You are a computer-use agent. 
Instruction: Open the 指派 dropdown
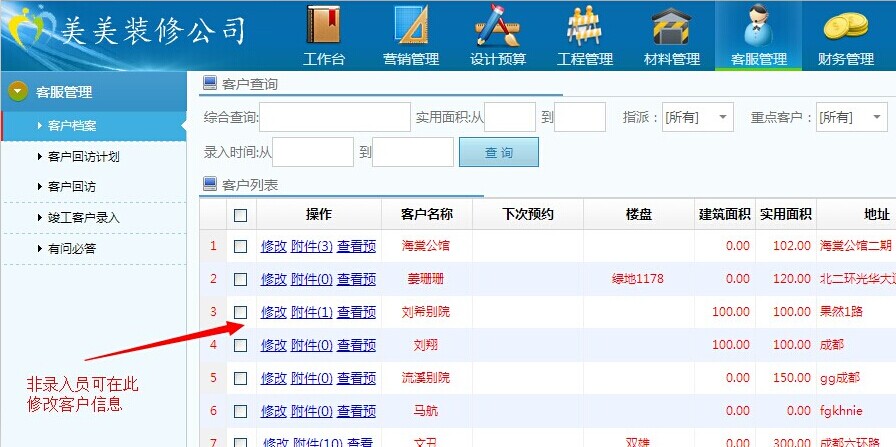pos(697,117)
